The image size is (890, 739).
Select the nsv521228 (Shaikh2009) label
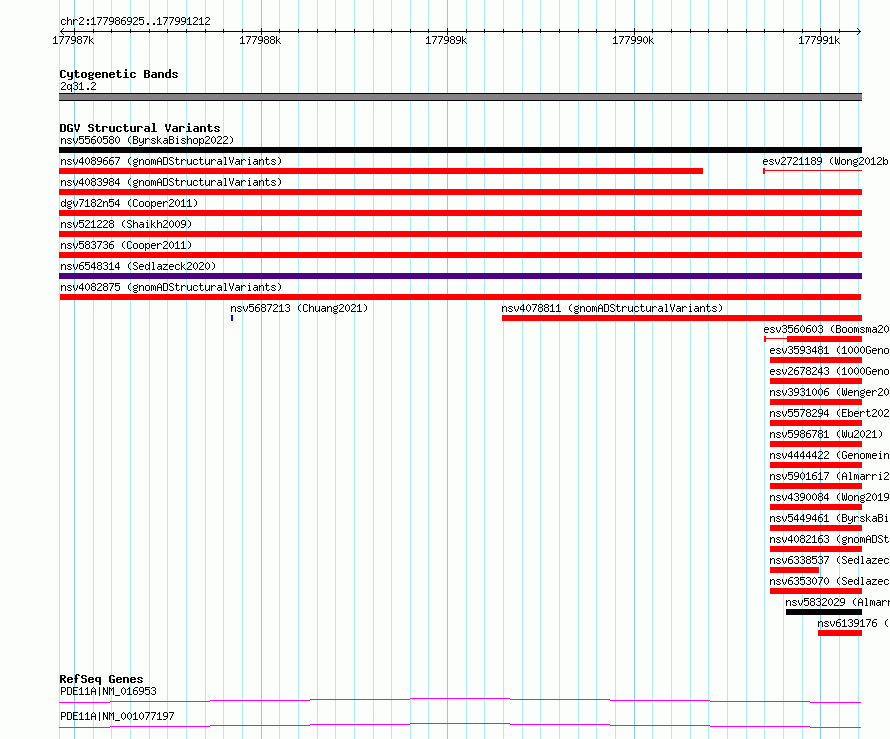click(x=126, y=224)
